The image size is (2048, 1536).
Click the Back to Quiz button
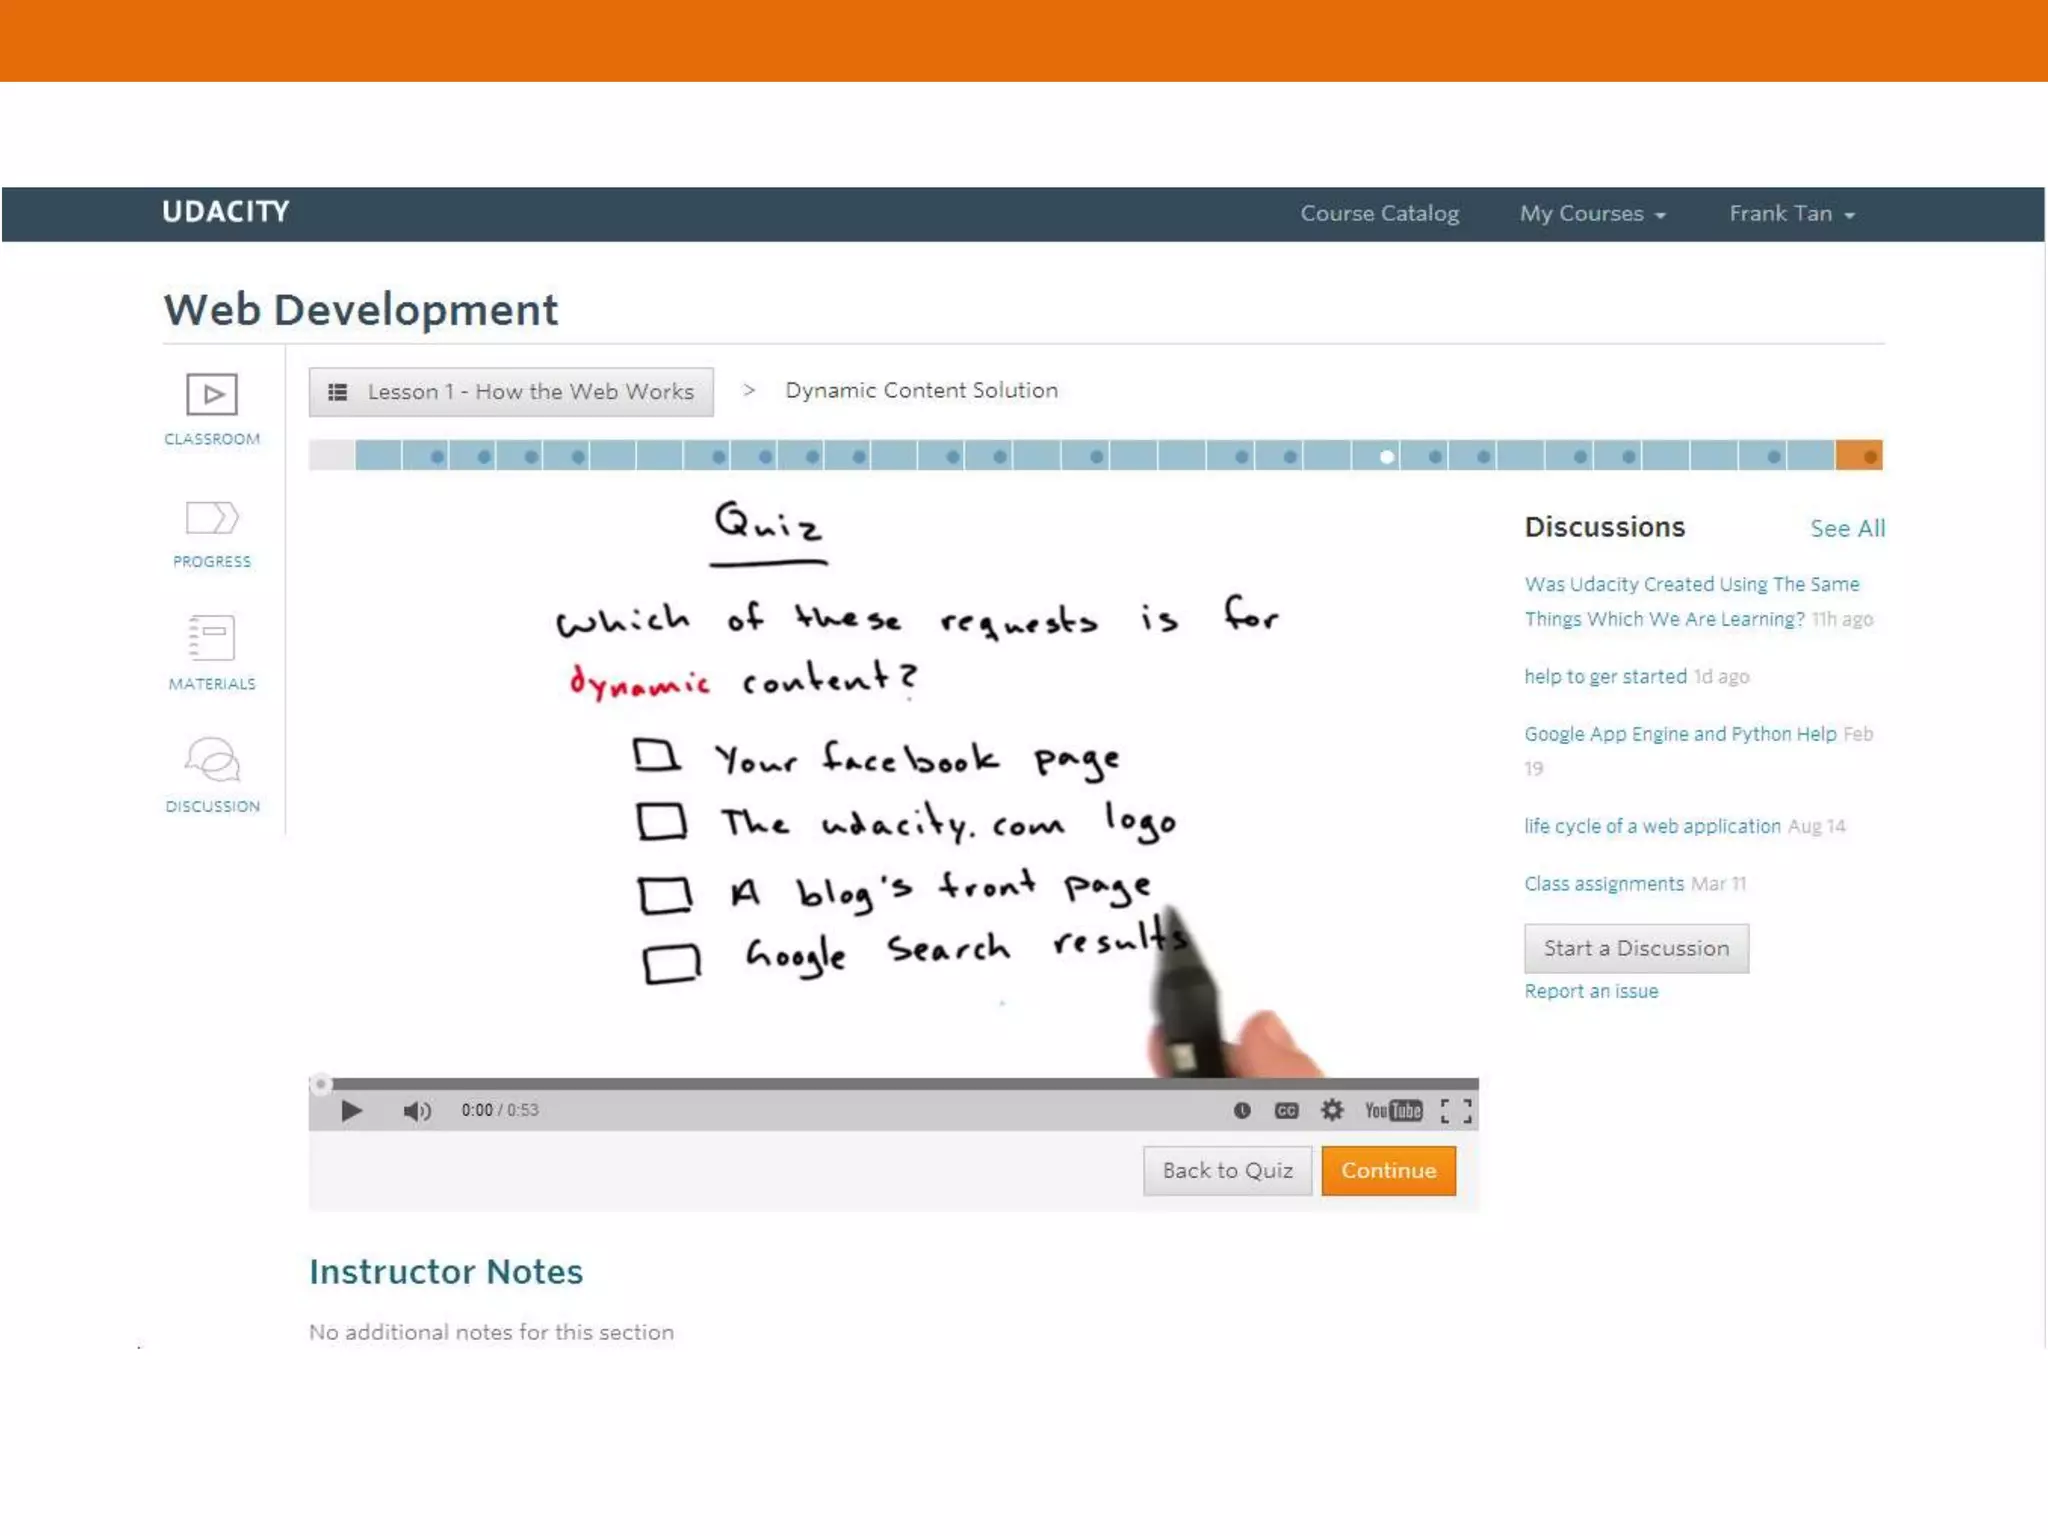point(1227,1170)
